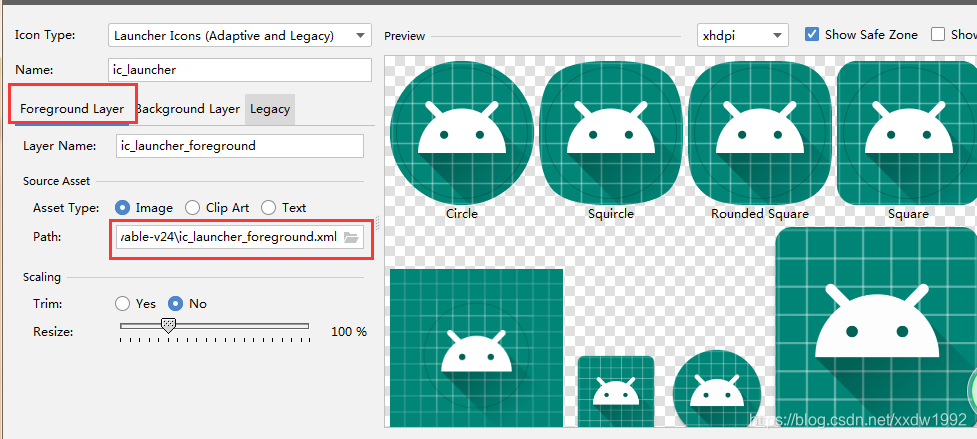Click the 100 % resize value
This screenshot has width=977, height=439.
pos(349,332)
